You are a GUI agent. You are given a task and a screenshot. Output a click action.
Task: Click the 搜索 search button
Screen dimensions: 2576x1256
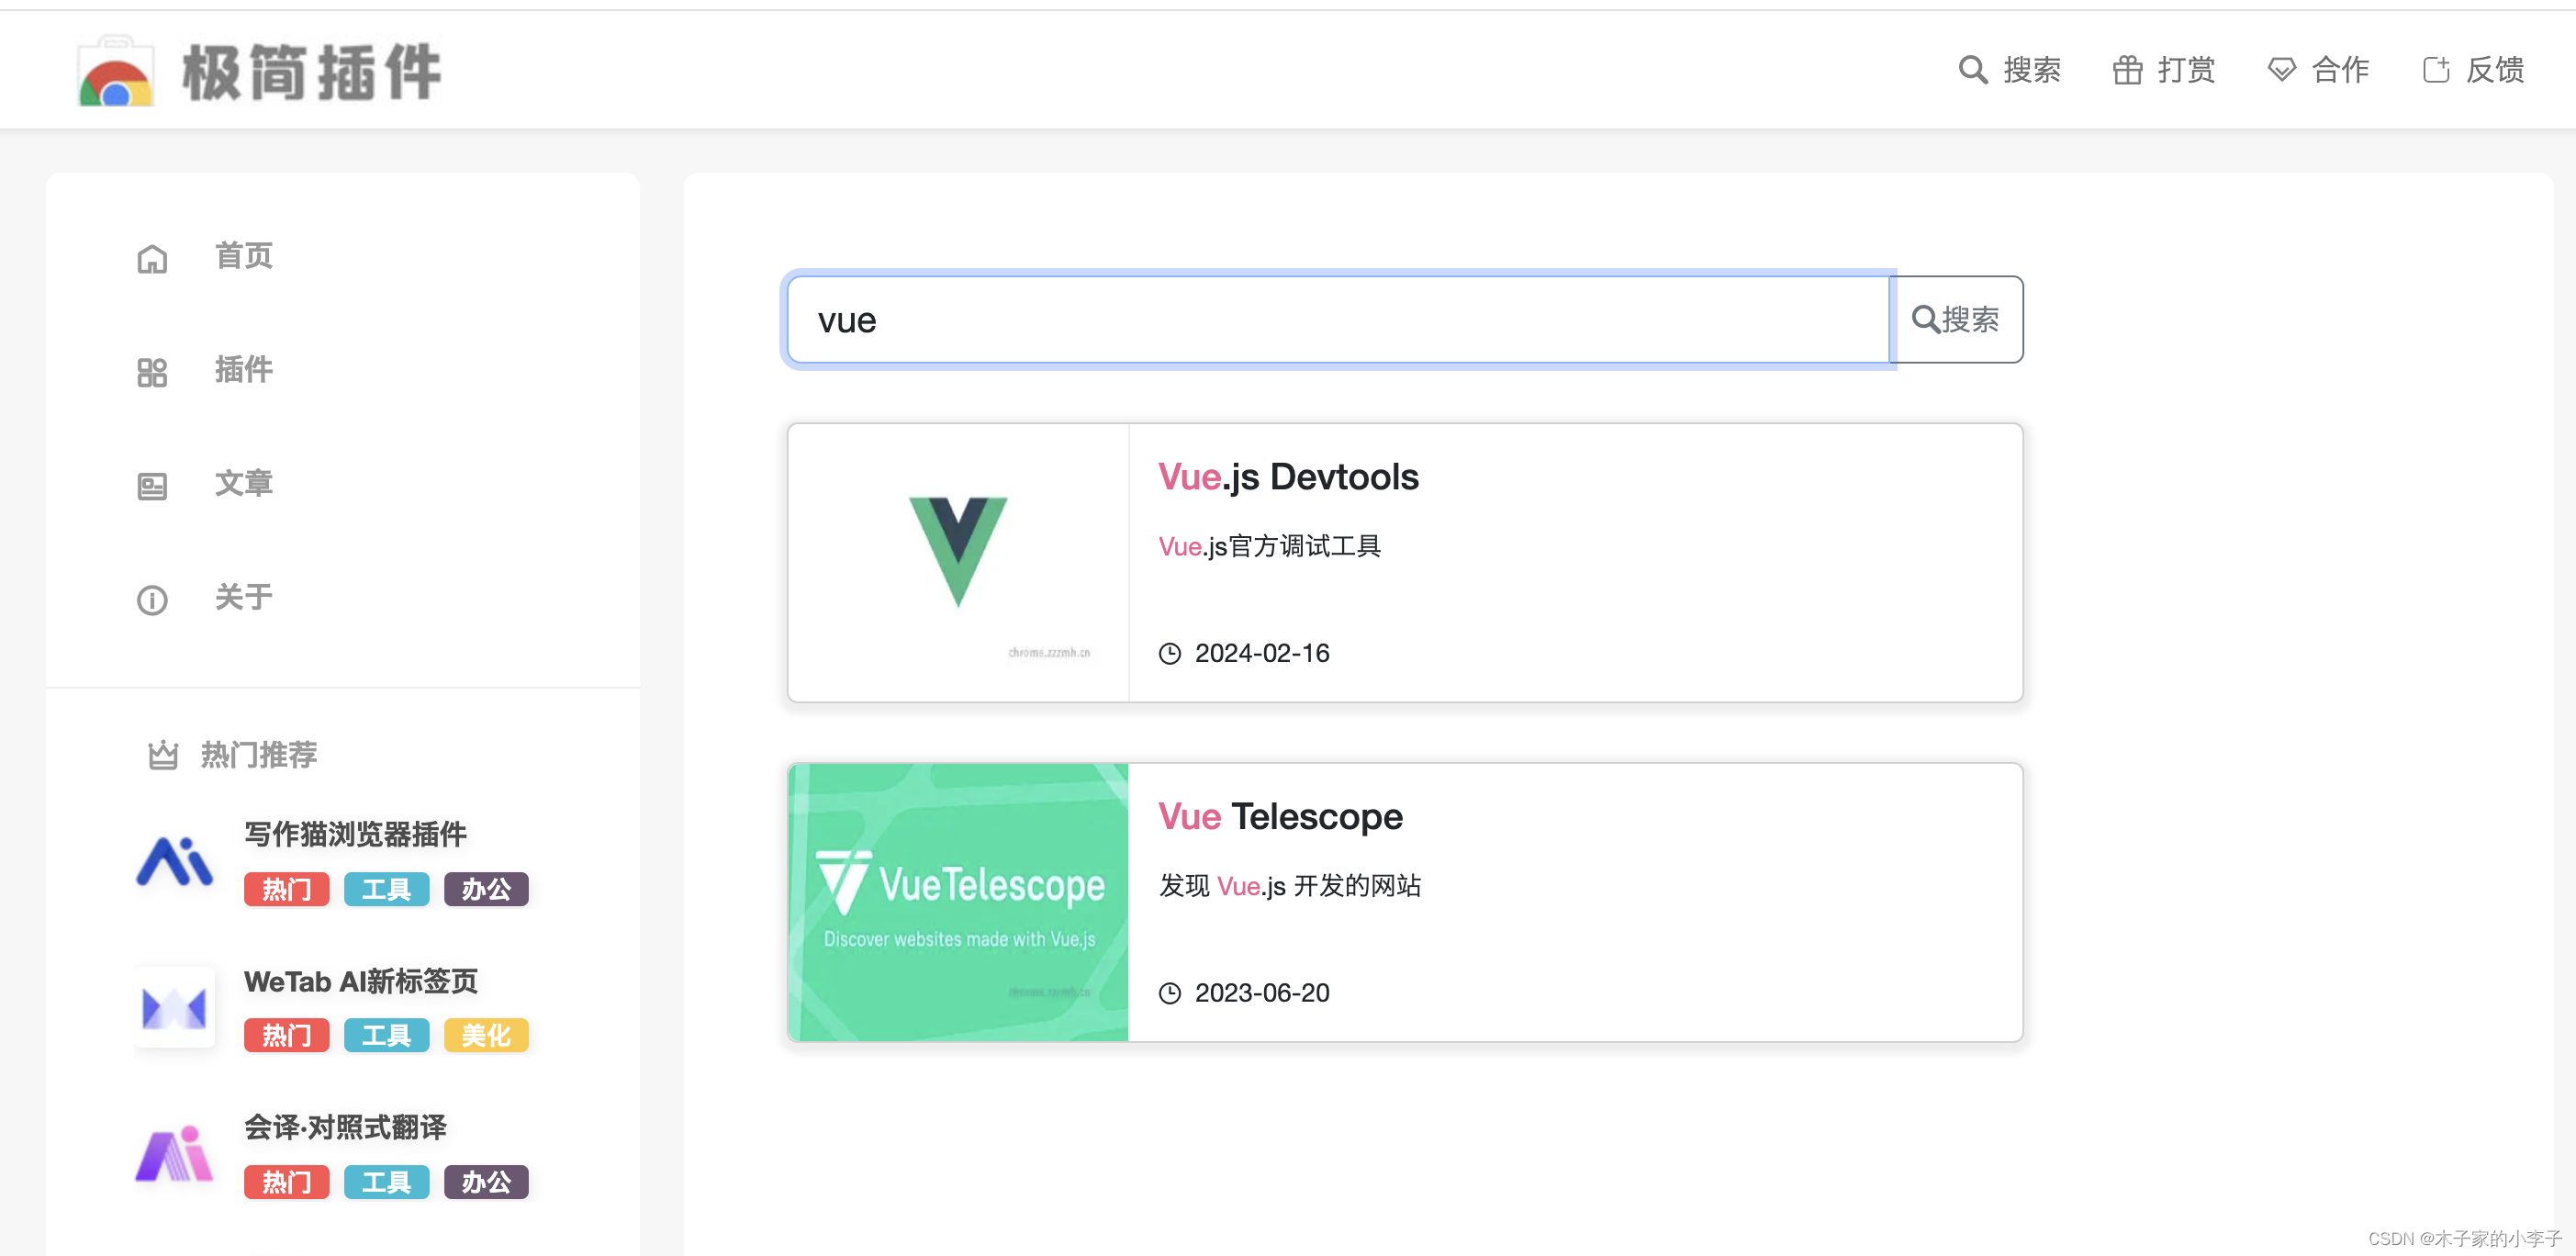coord(1958,320)
